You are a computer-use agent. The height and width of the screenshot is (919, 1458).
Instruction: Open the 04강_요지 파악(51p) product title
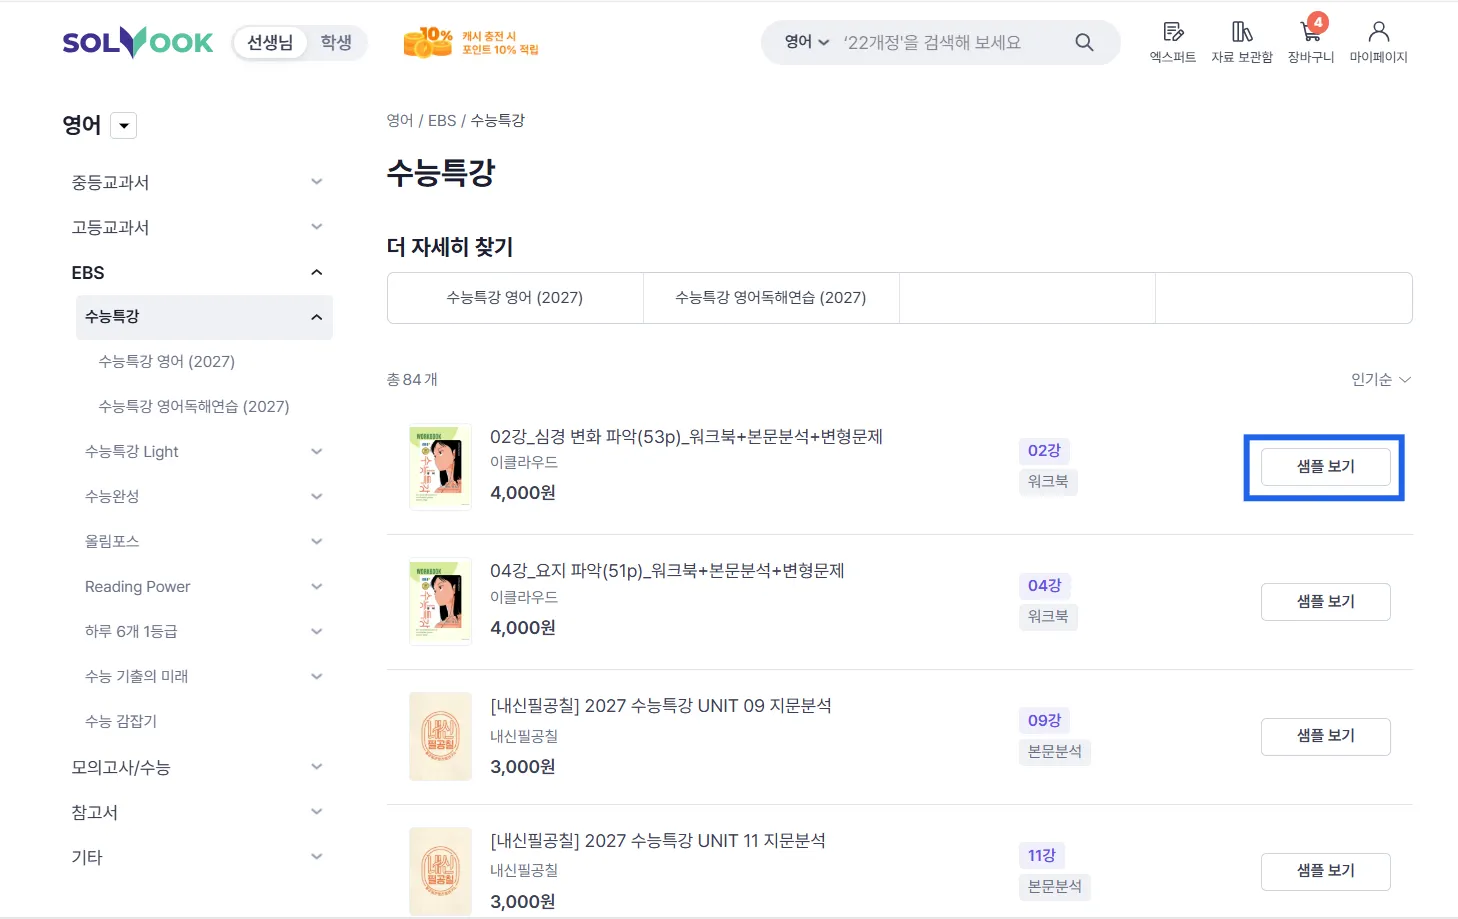tap(667, 570)
